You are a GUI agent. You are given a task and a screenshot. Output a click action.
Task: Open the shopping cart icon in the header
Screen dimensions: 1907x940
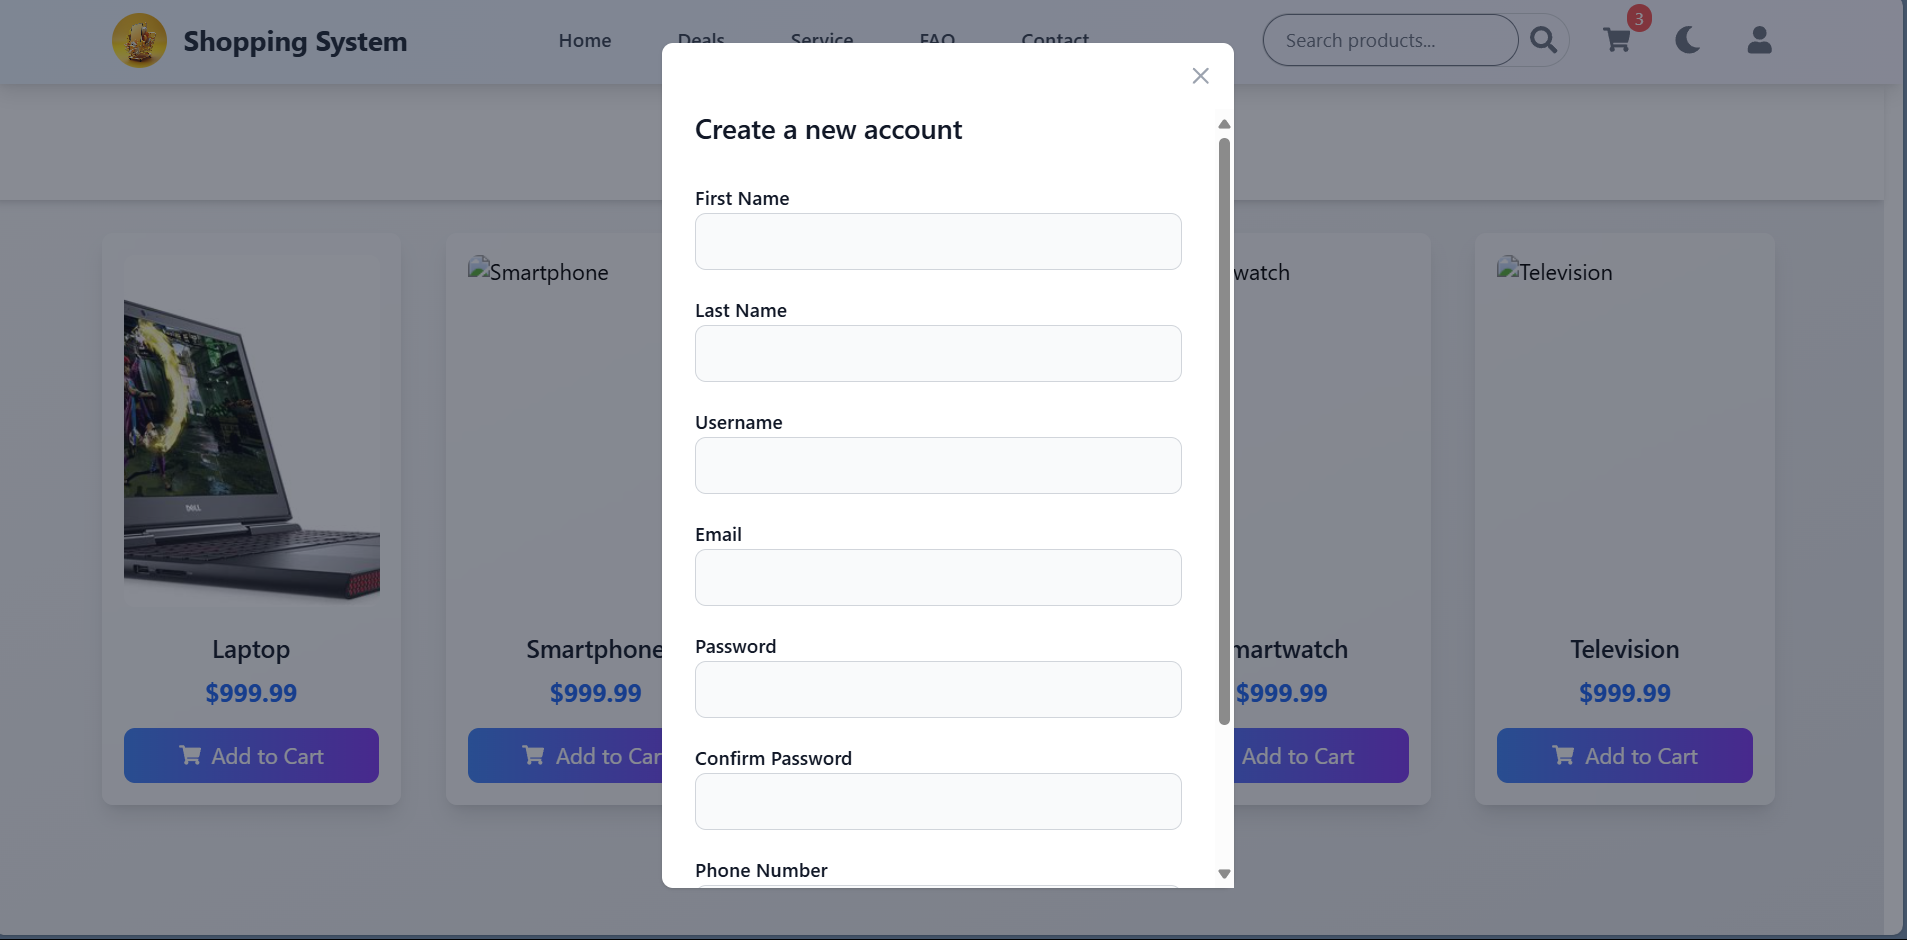coord(1616,41)
